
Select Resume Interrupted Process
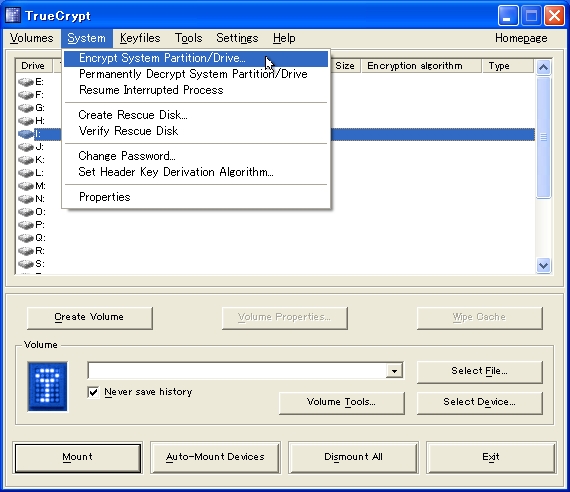(196, 90)
